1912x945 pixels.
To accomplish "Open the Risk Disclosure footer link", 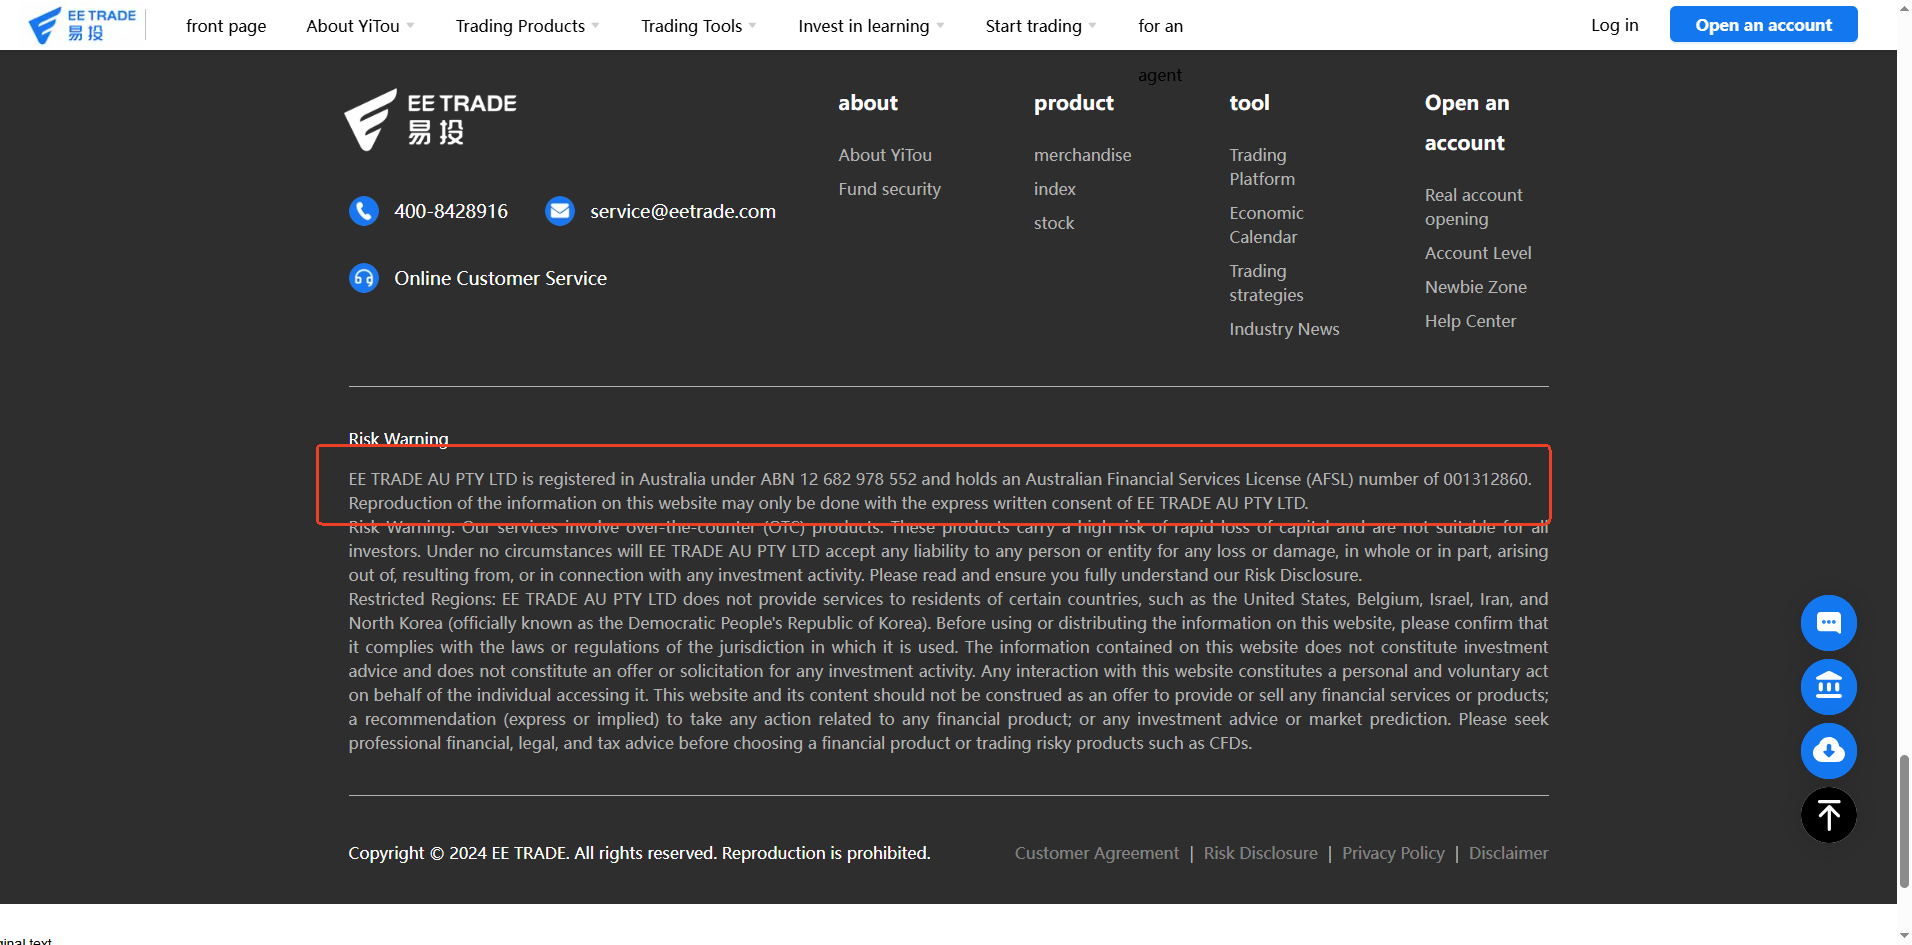I will click(1261, 853).
